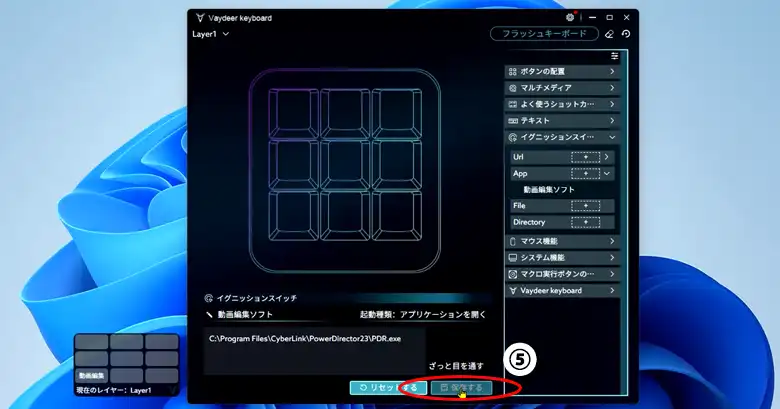Click the フラッシュキーボード button
The height and width of the screenshot is (409, 780).
tap(544, 34)
